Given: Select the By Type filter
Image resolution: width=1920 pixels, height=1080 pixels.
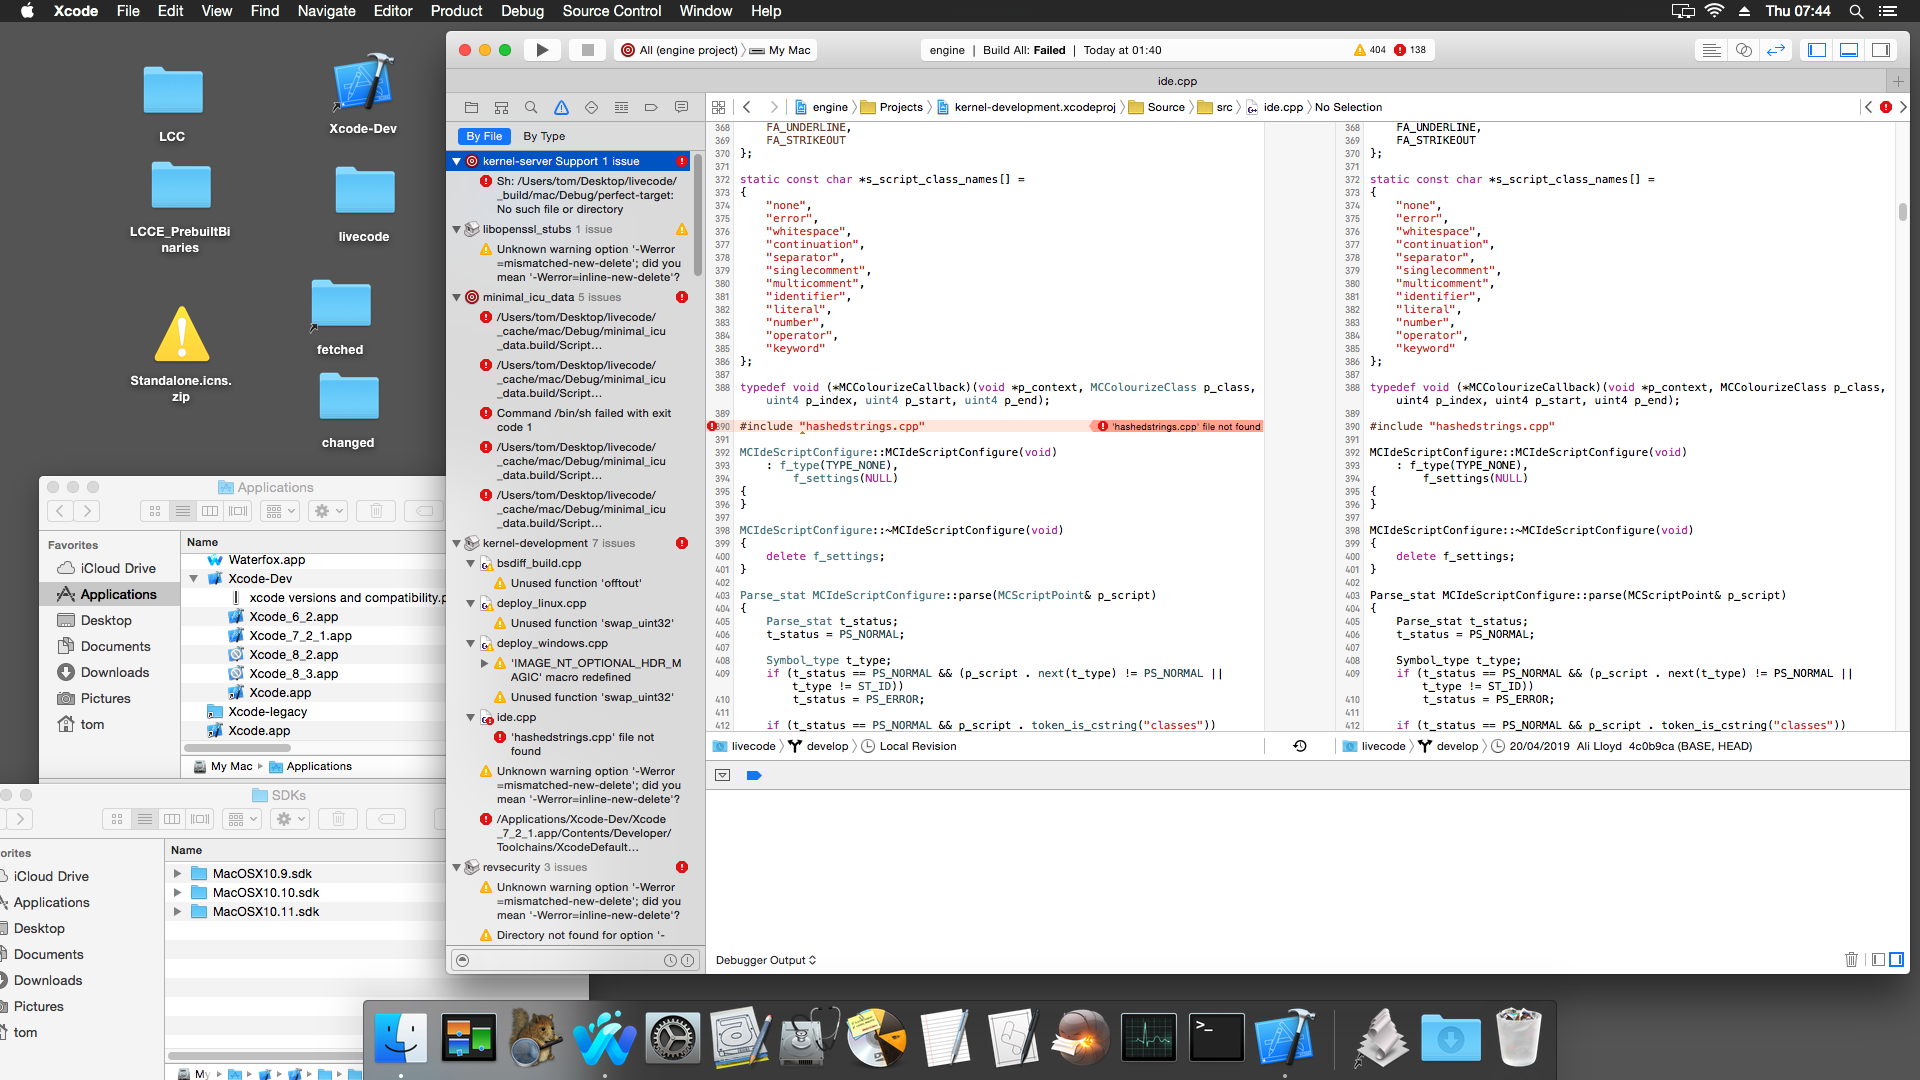Looking at the screenshot, I should pos(544,136).
